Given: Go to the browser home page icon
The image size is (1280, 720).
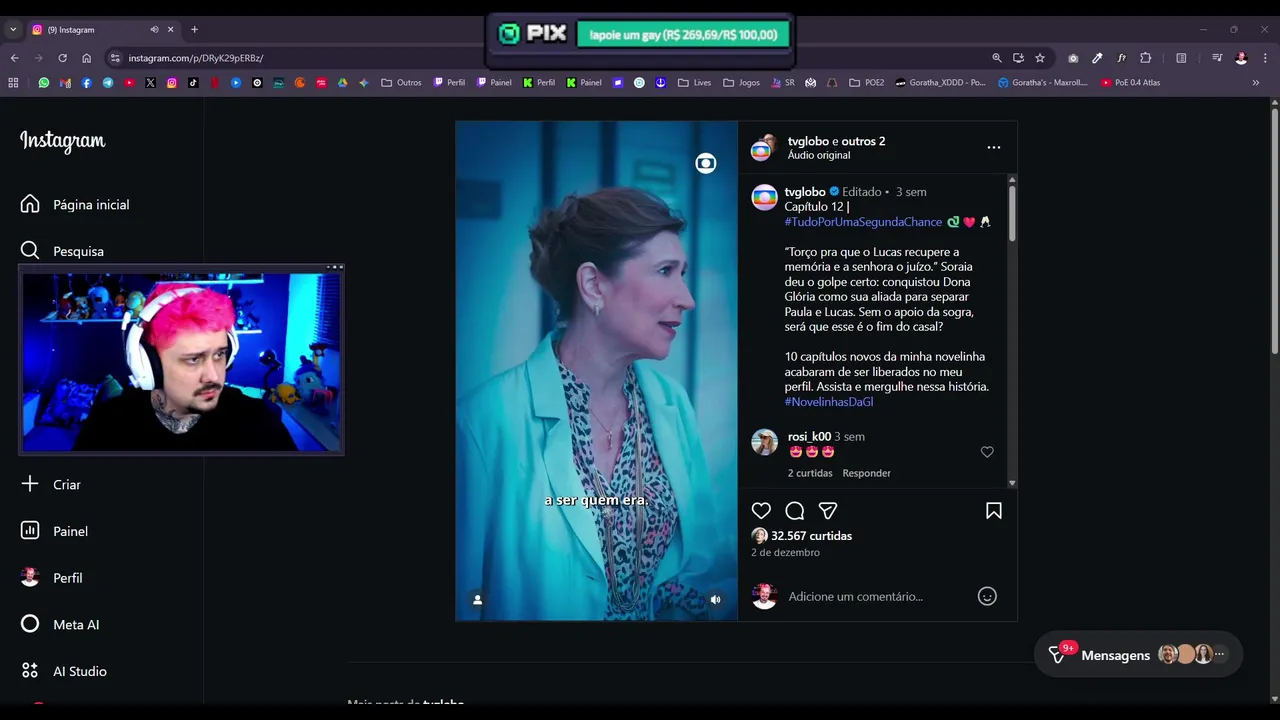Looking at the screenshot, I should pos(86,58).
